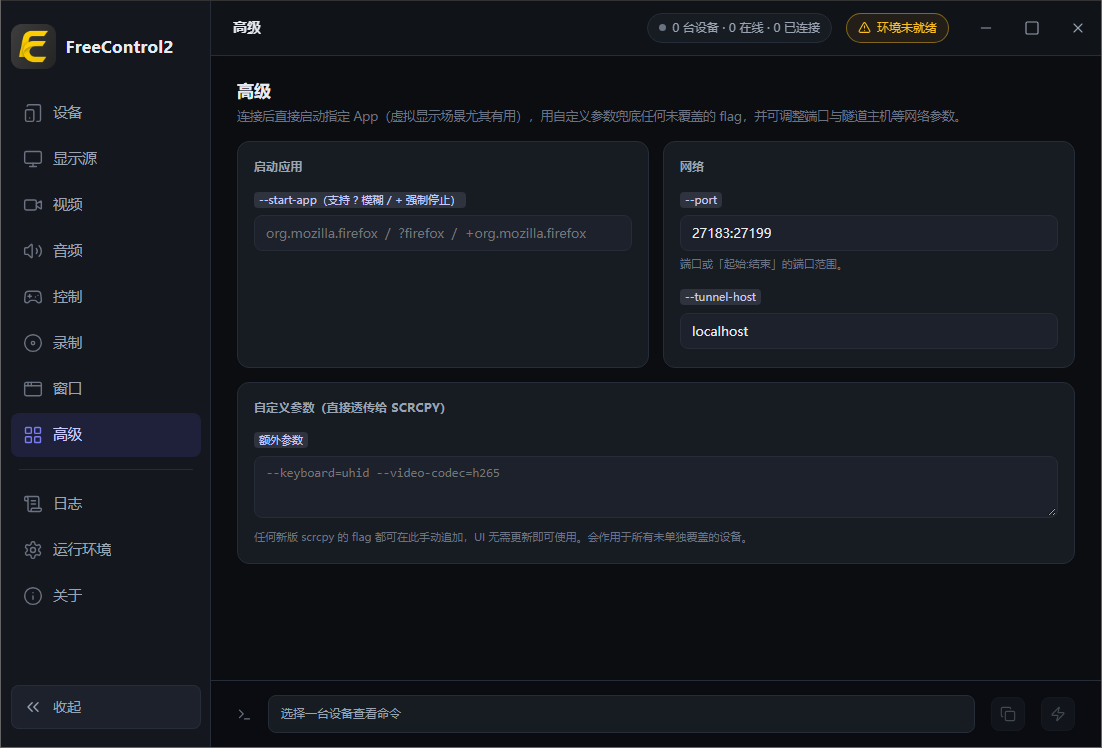Open the 日志 log page

pos(106,503)
